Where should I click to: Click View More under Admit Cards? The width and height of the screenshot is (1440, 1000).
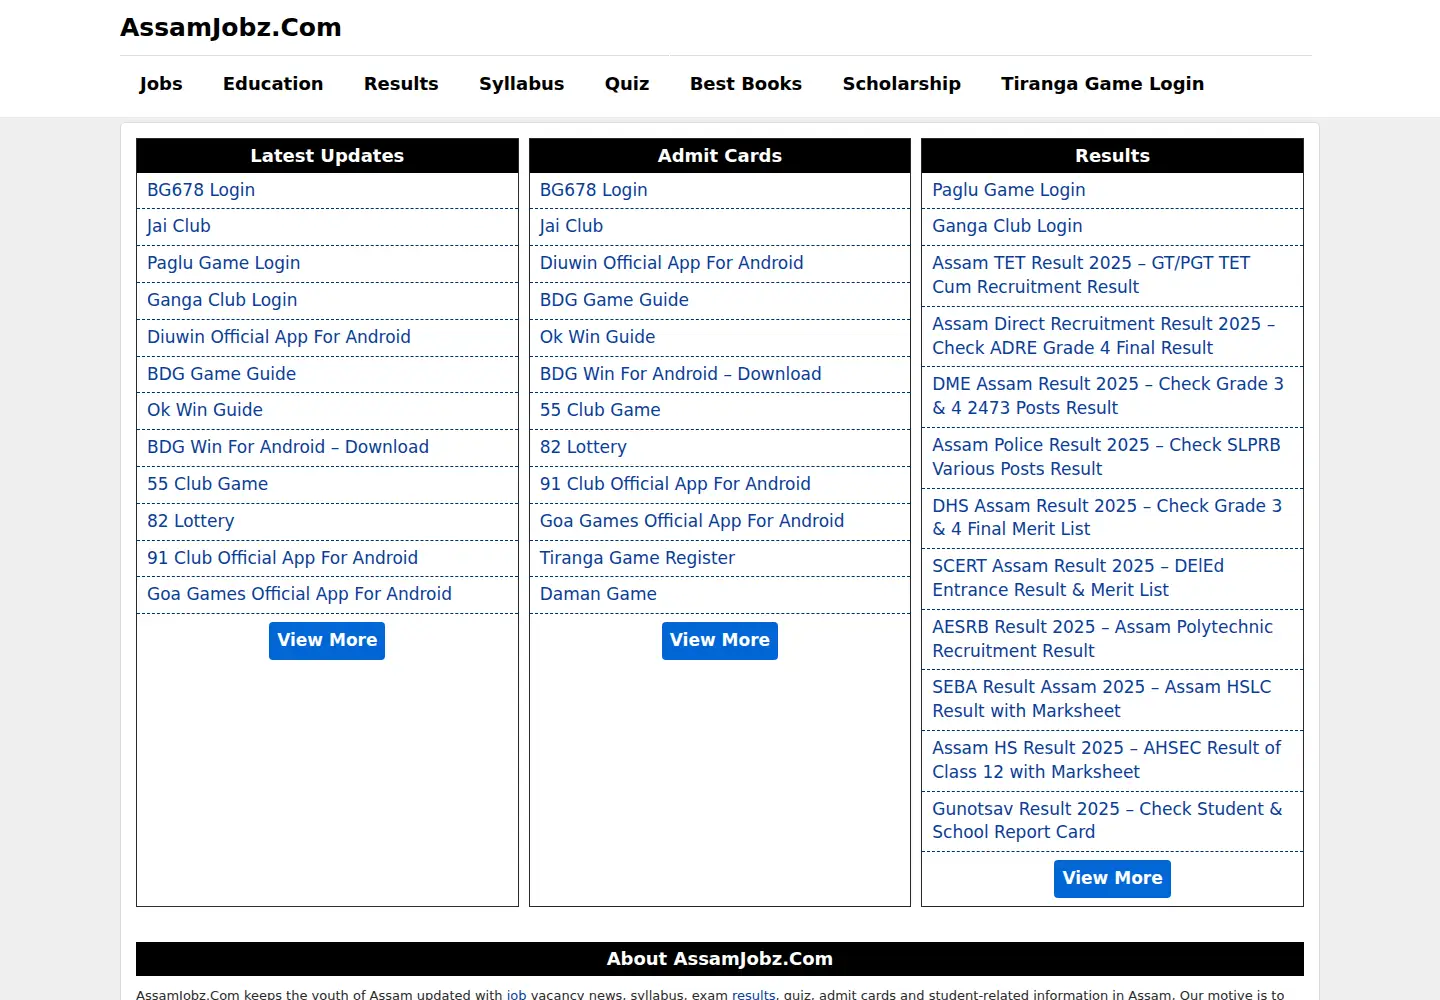[720, 640]
